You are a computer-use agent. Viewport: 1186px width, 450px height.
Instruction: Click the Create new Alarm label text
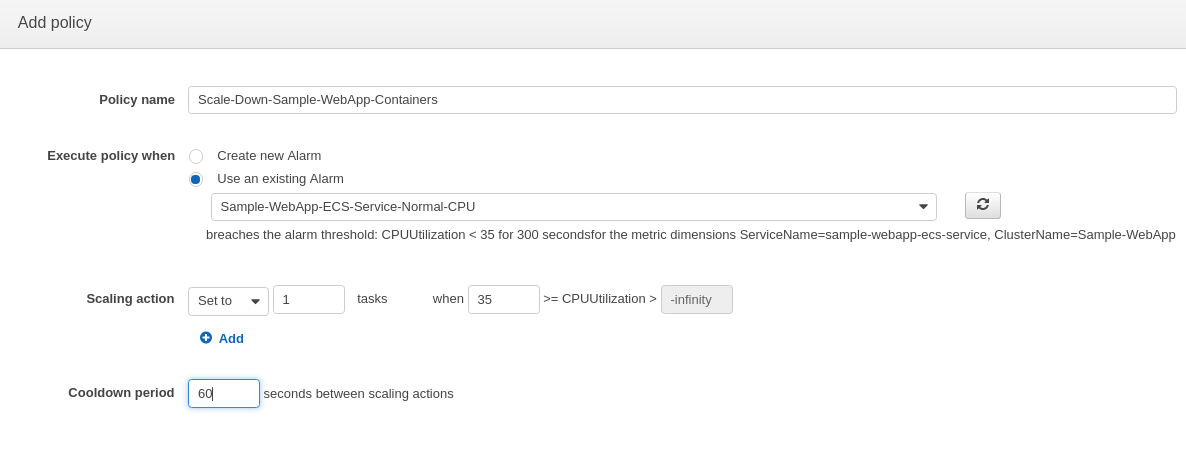coord(269,156)
